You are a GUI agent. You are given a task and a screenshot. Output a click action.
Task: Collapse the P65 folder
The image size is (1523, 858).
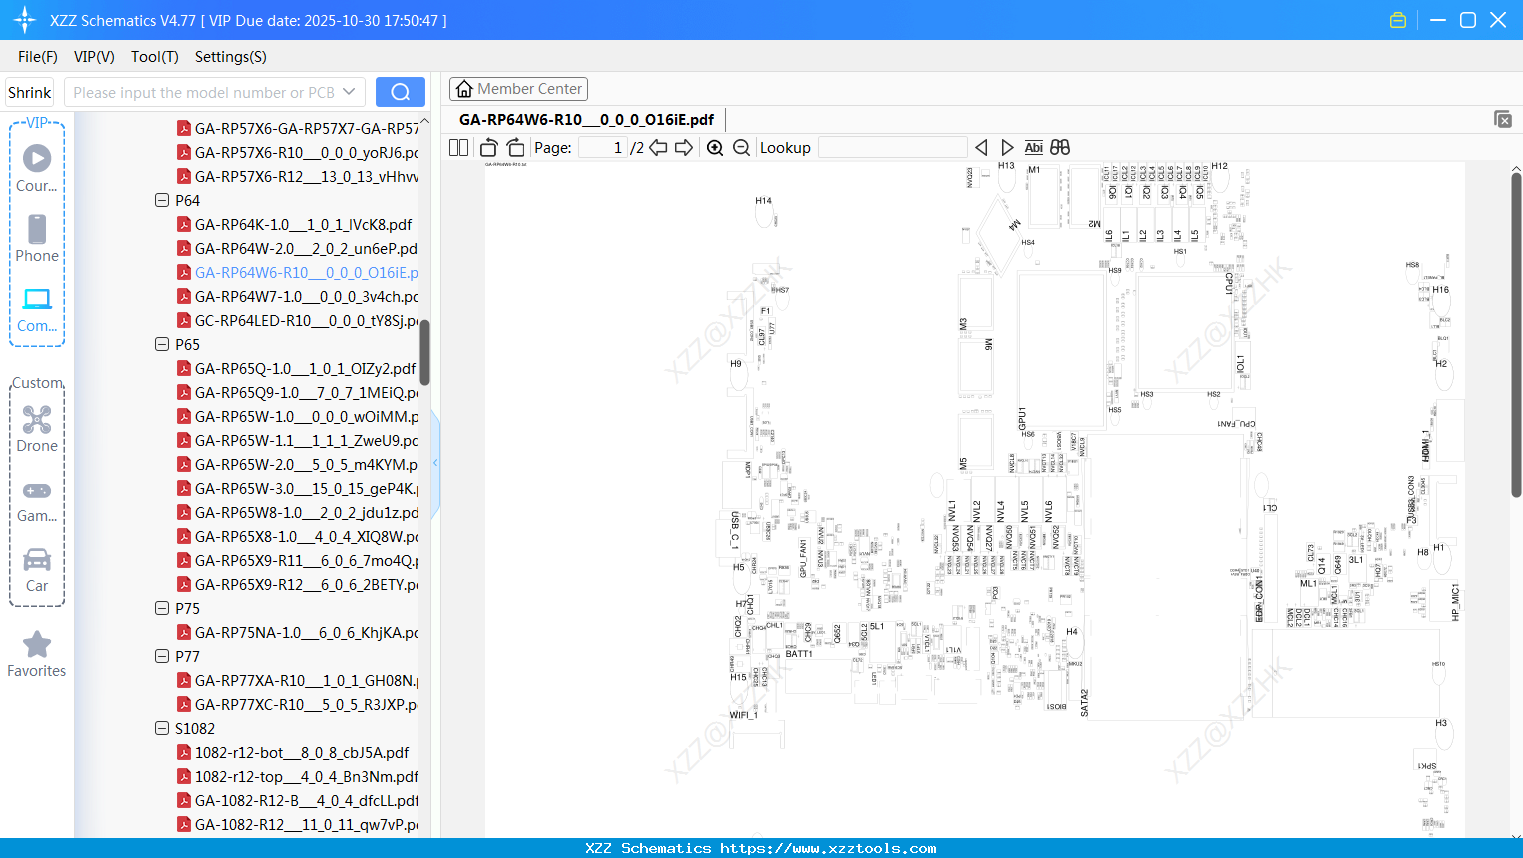pos(162,344)
